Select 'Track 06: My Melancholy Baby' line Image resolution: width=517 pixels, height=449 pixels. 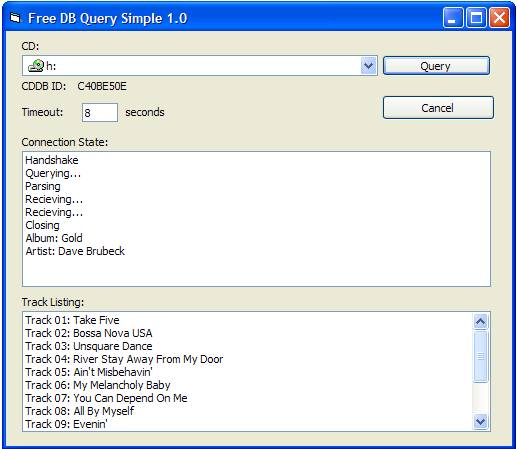pos(98,385)
